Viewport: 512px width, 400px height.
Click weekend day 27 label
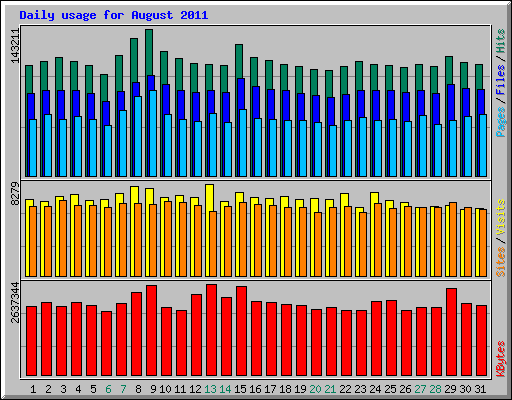point(420,389)
